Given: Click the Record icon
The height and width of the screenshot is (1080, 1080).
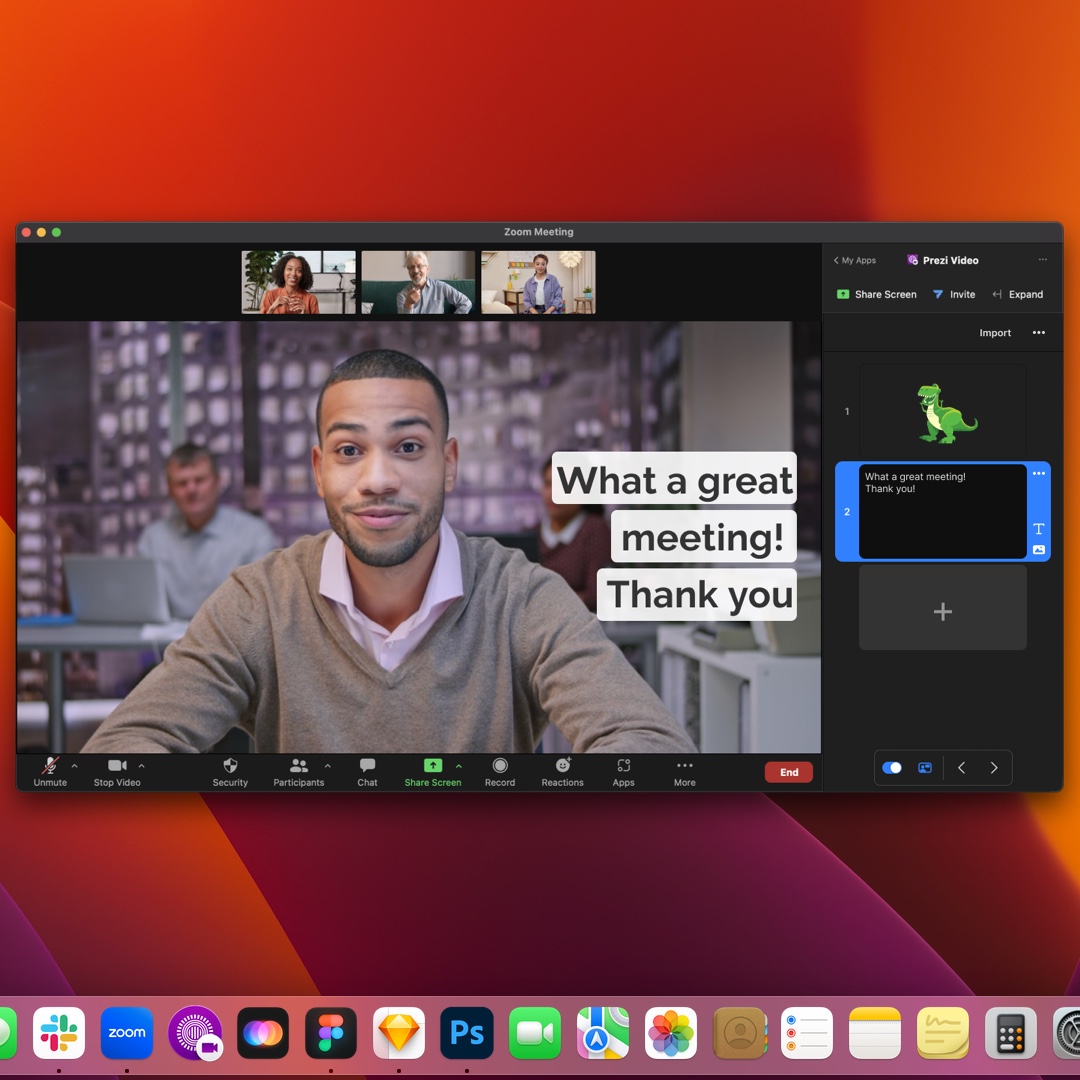Looking at the screenshot, I should (x=500, y=766).
